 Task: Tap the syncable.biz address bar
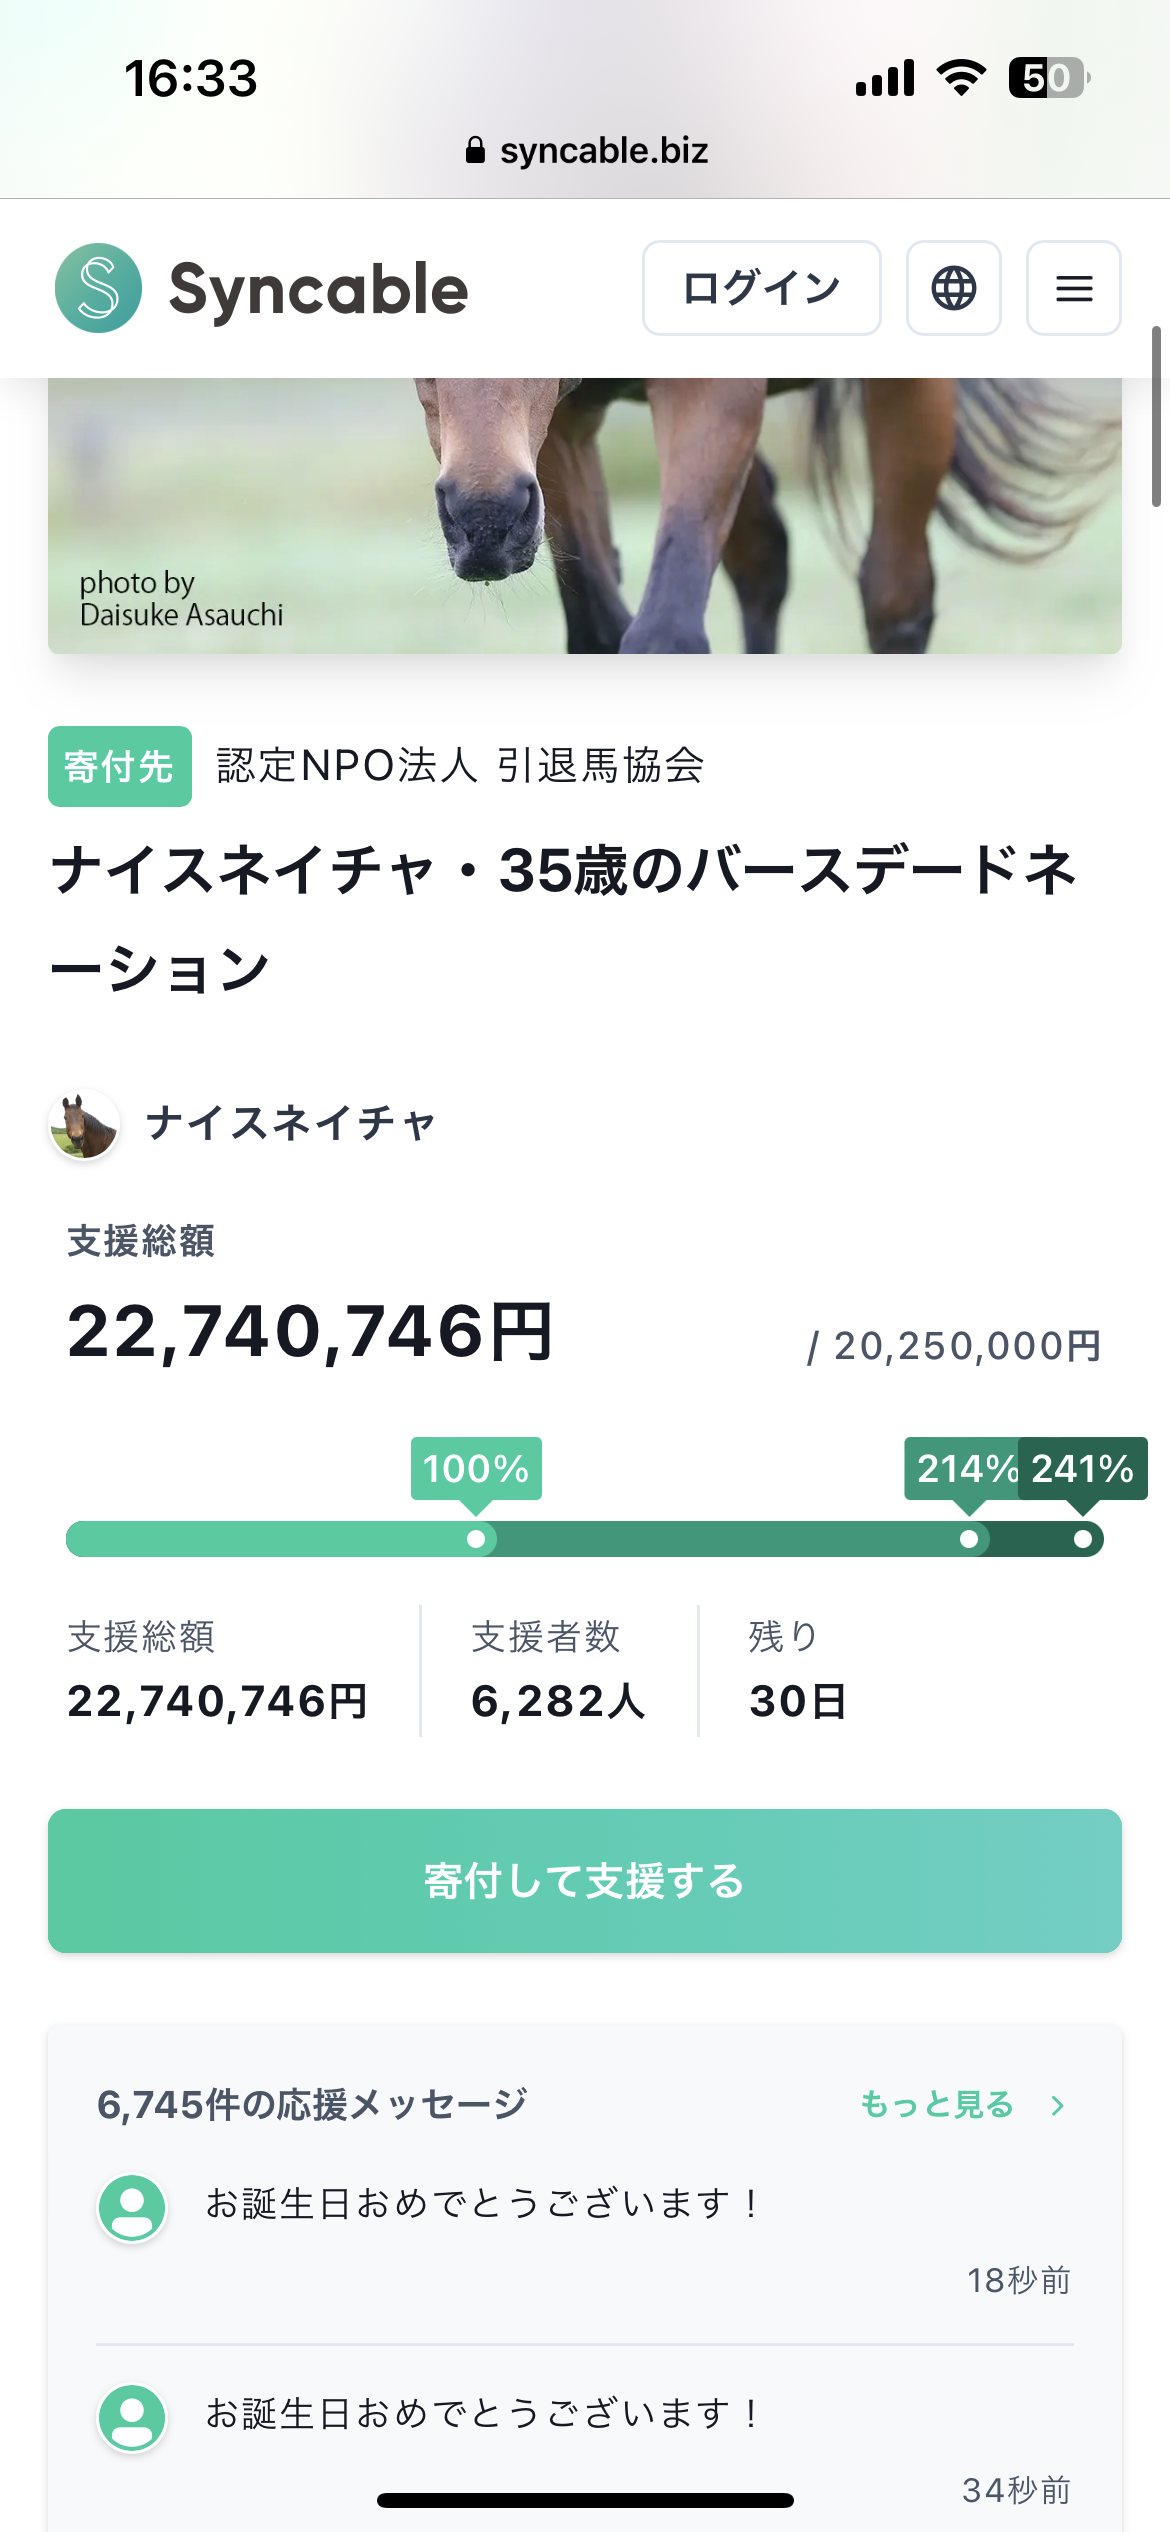[x=603, y=151]
